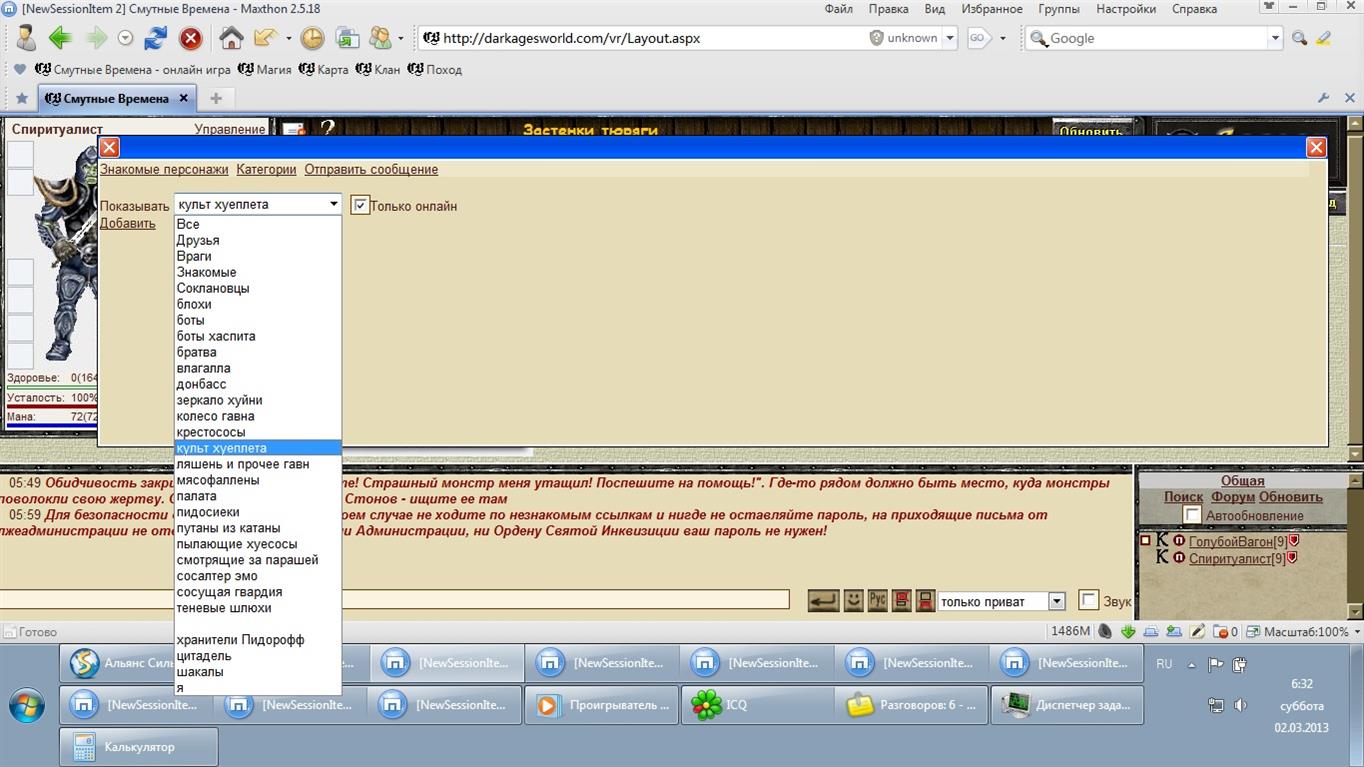Image resolution: width=1364 pixels, height=767 pixels.
Task: Toggle the Только онлайн checkbox
Action: (361, 205)
